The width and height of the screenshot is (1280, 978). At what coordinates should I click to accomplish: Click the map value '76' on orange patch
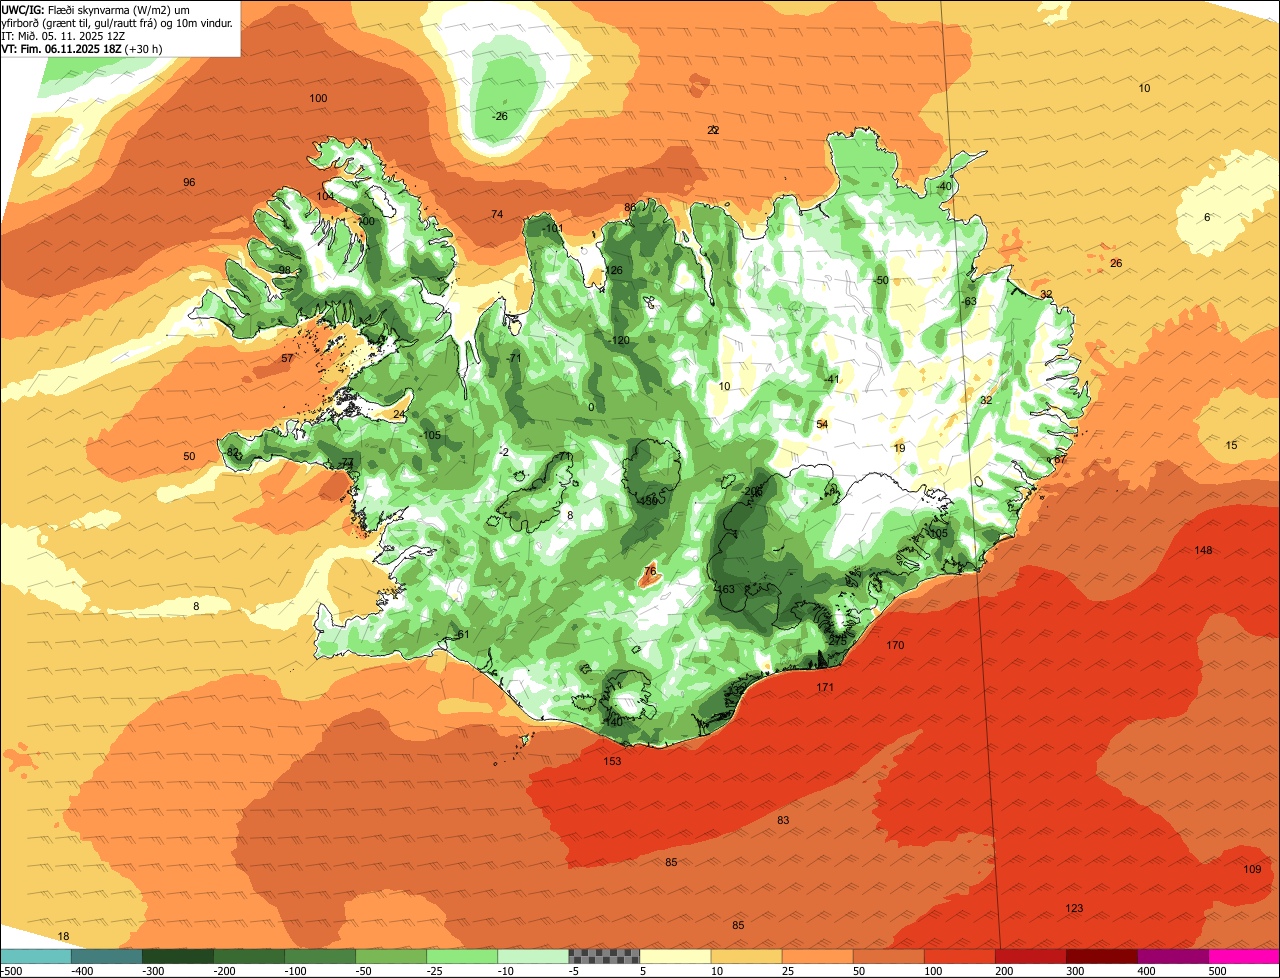(x=650, y=571)
